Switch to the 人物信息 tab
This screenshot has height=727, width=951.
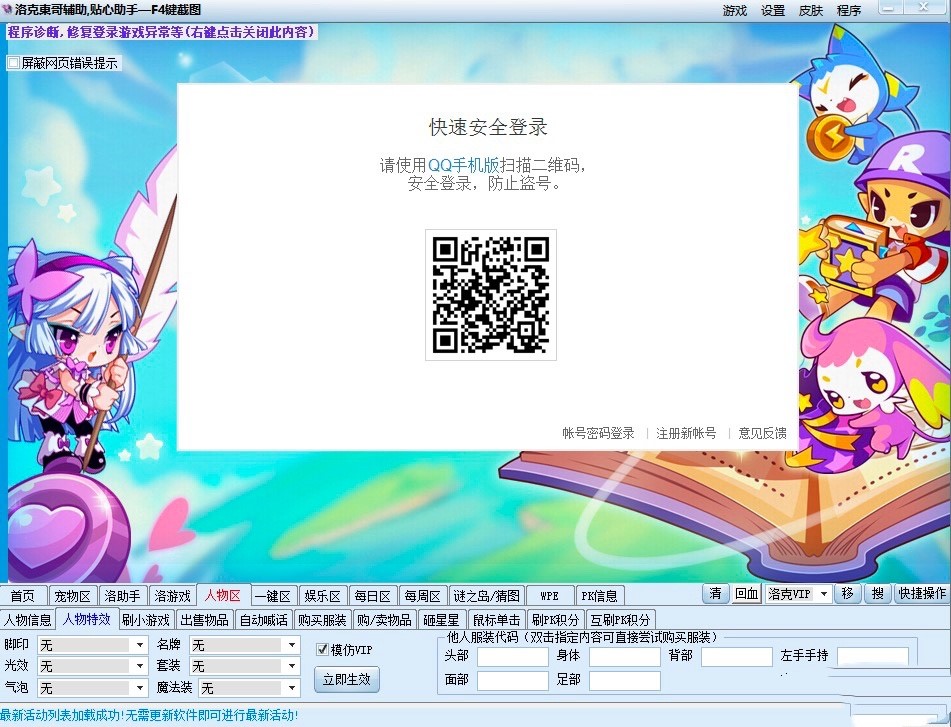[x=29, y=618]
